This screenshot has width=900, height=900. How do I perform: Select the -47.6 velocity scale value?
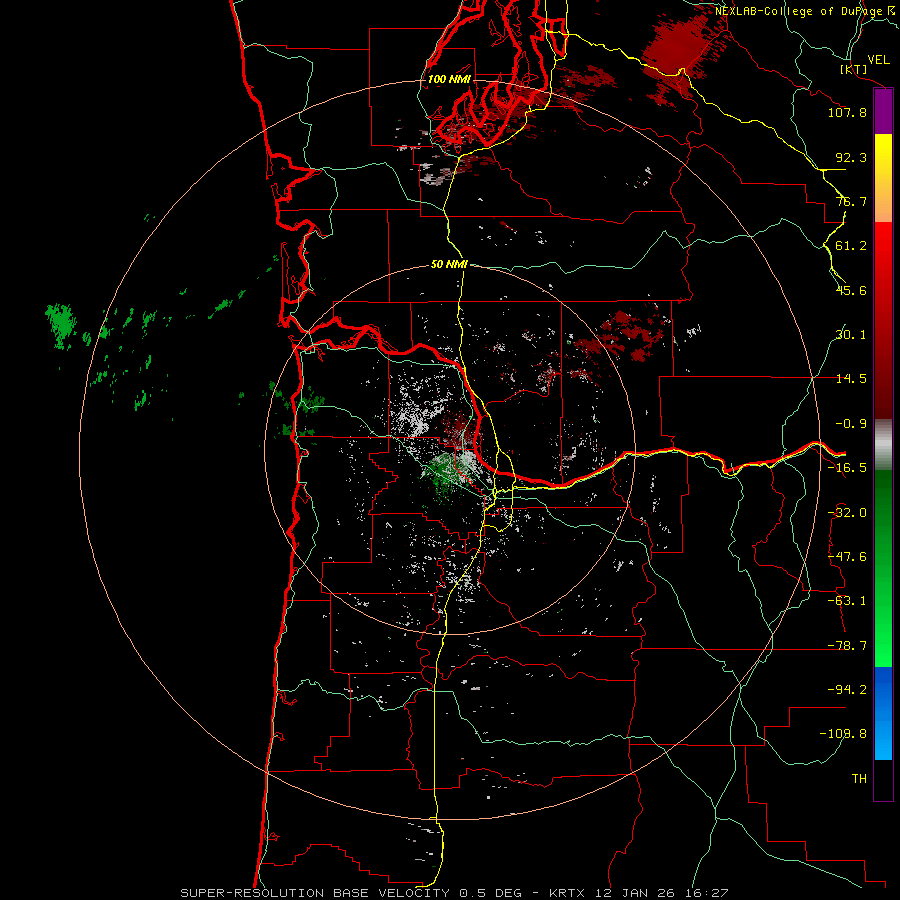tap(847, 557)
